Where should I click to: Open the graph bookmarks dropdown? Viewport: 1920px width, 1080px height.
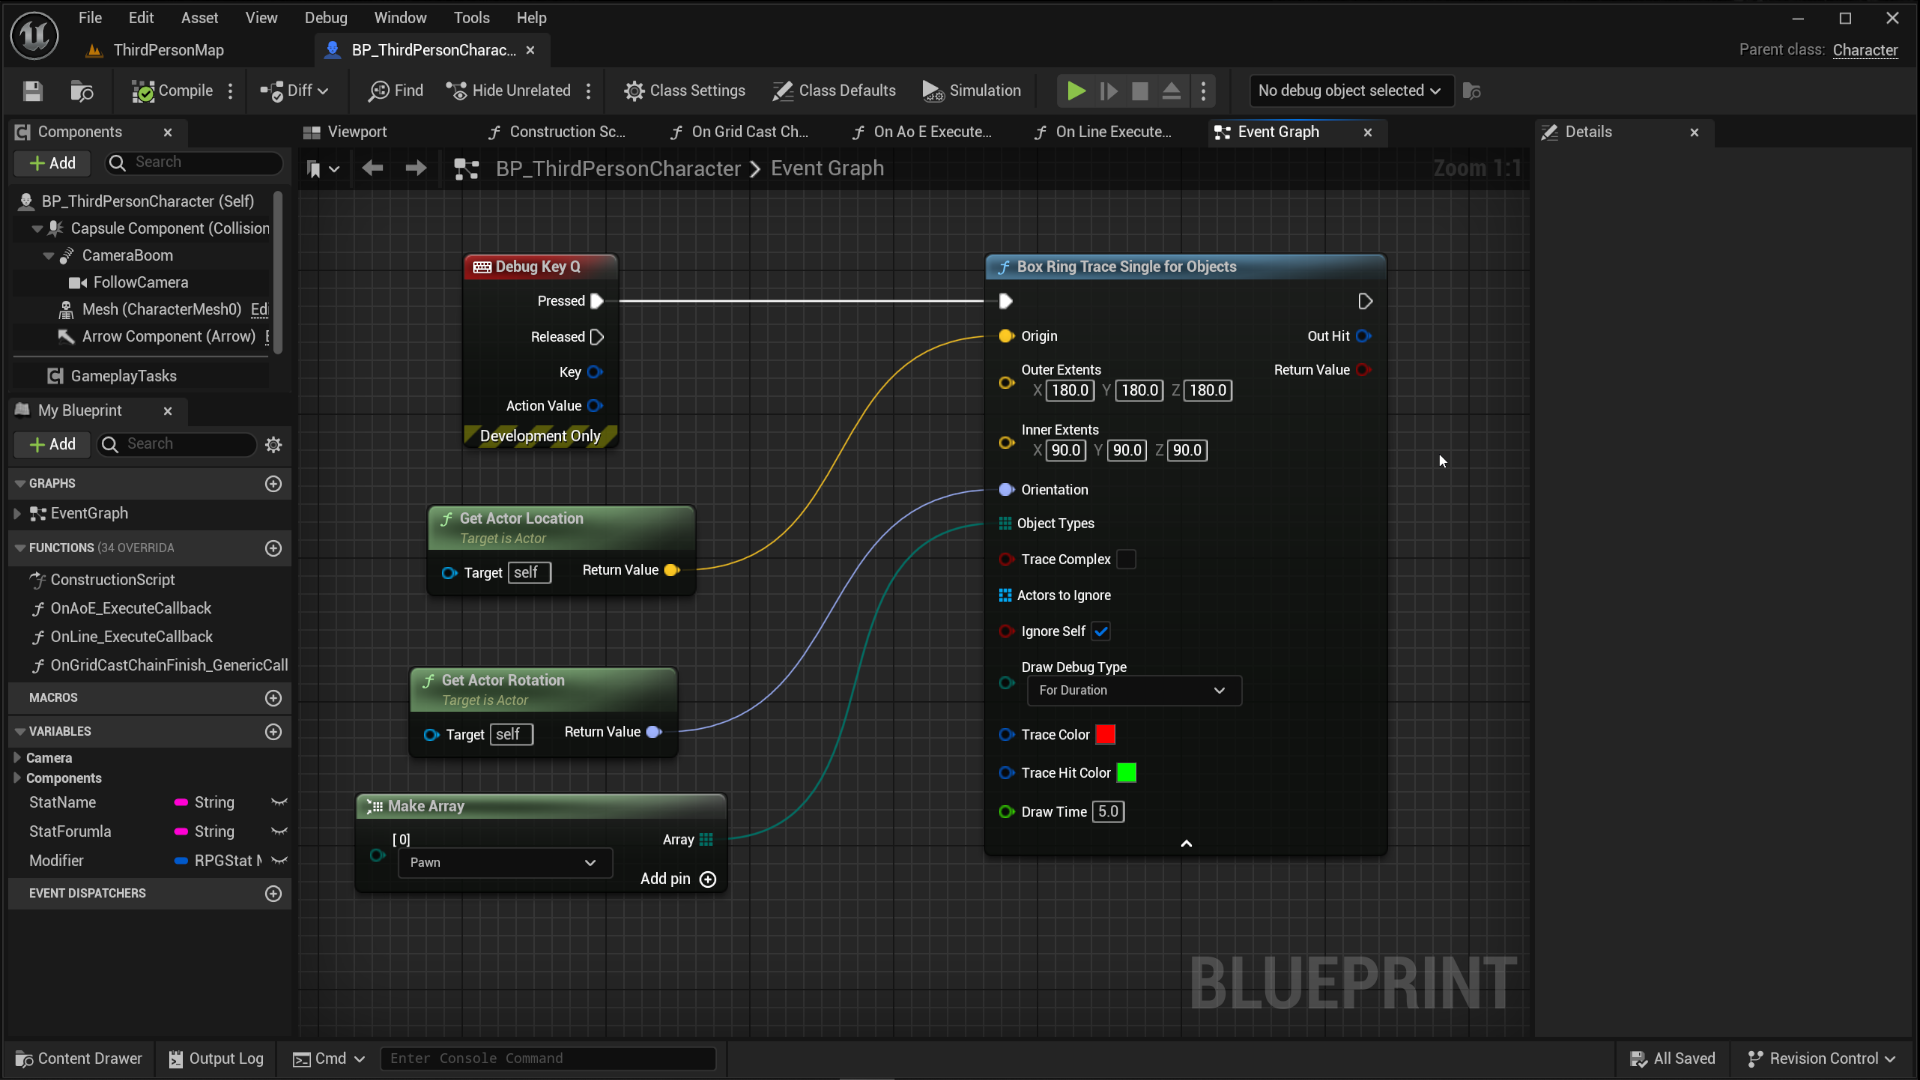[x=322, y=169]
